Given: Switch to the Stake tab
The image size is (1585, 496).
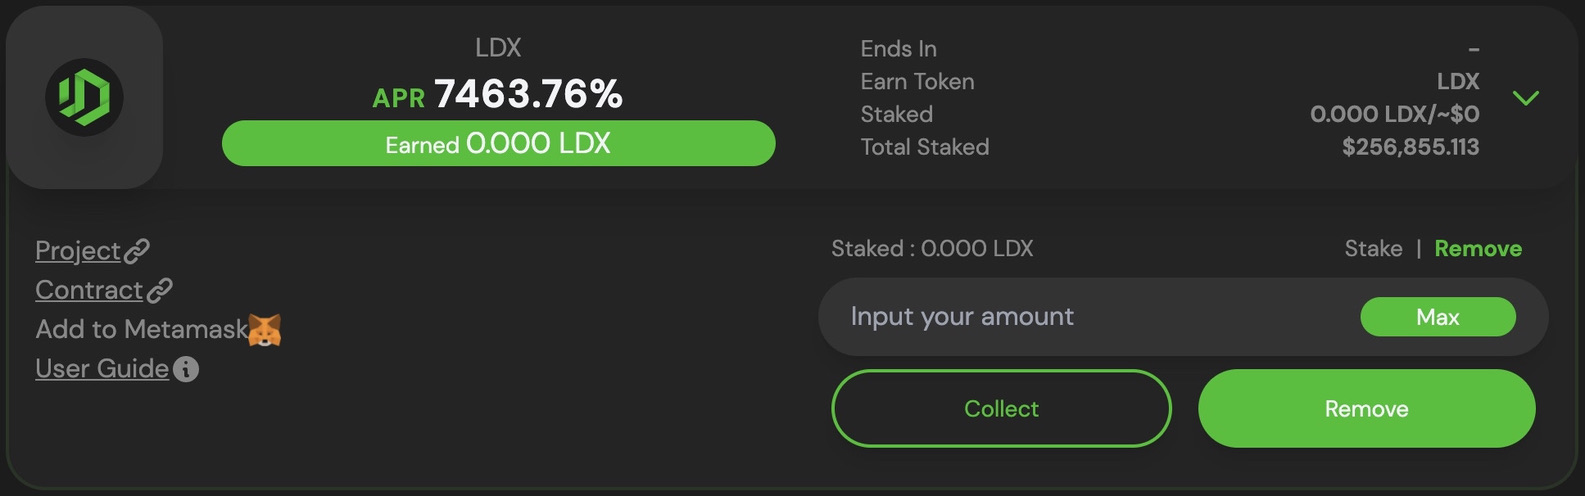Looking at the screenshot, I should click(1373, 249).
